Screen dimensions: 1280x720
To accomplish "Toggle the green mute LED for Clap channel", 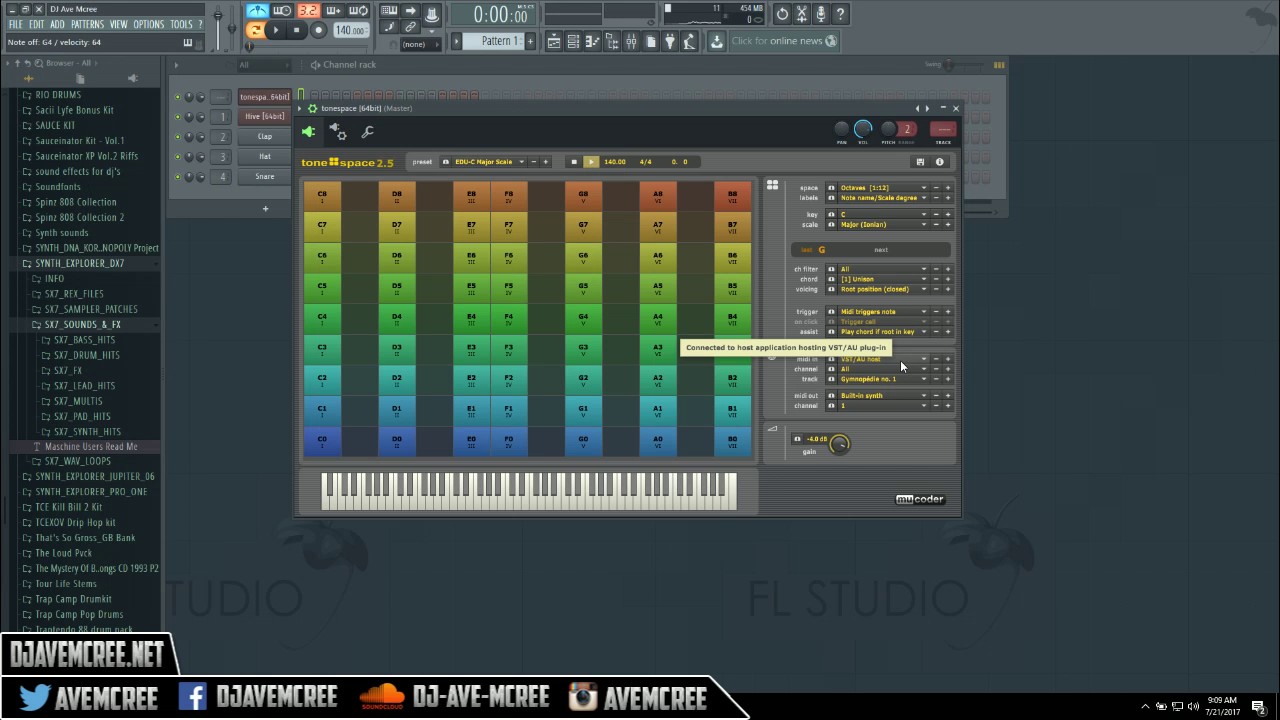I will point(177,137).
